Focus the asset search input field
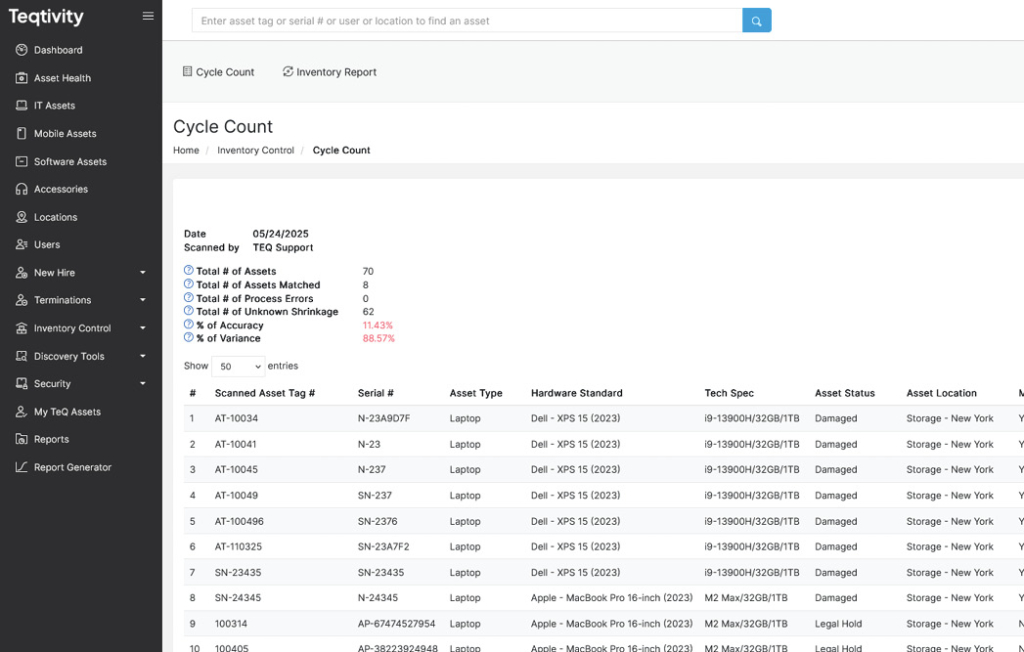The width and height of the screenshot is (1024, 652). [x=467, y=20]
